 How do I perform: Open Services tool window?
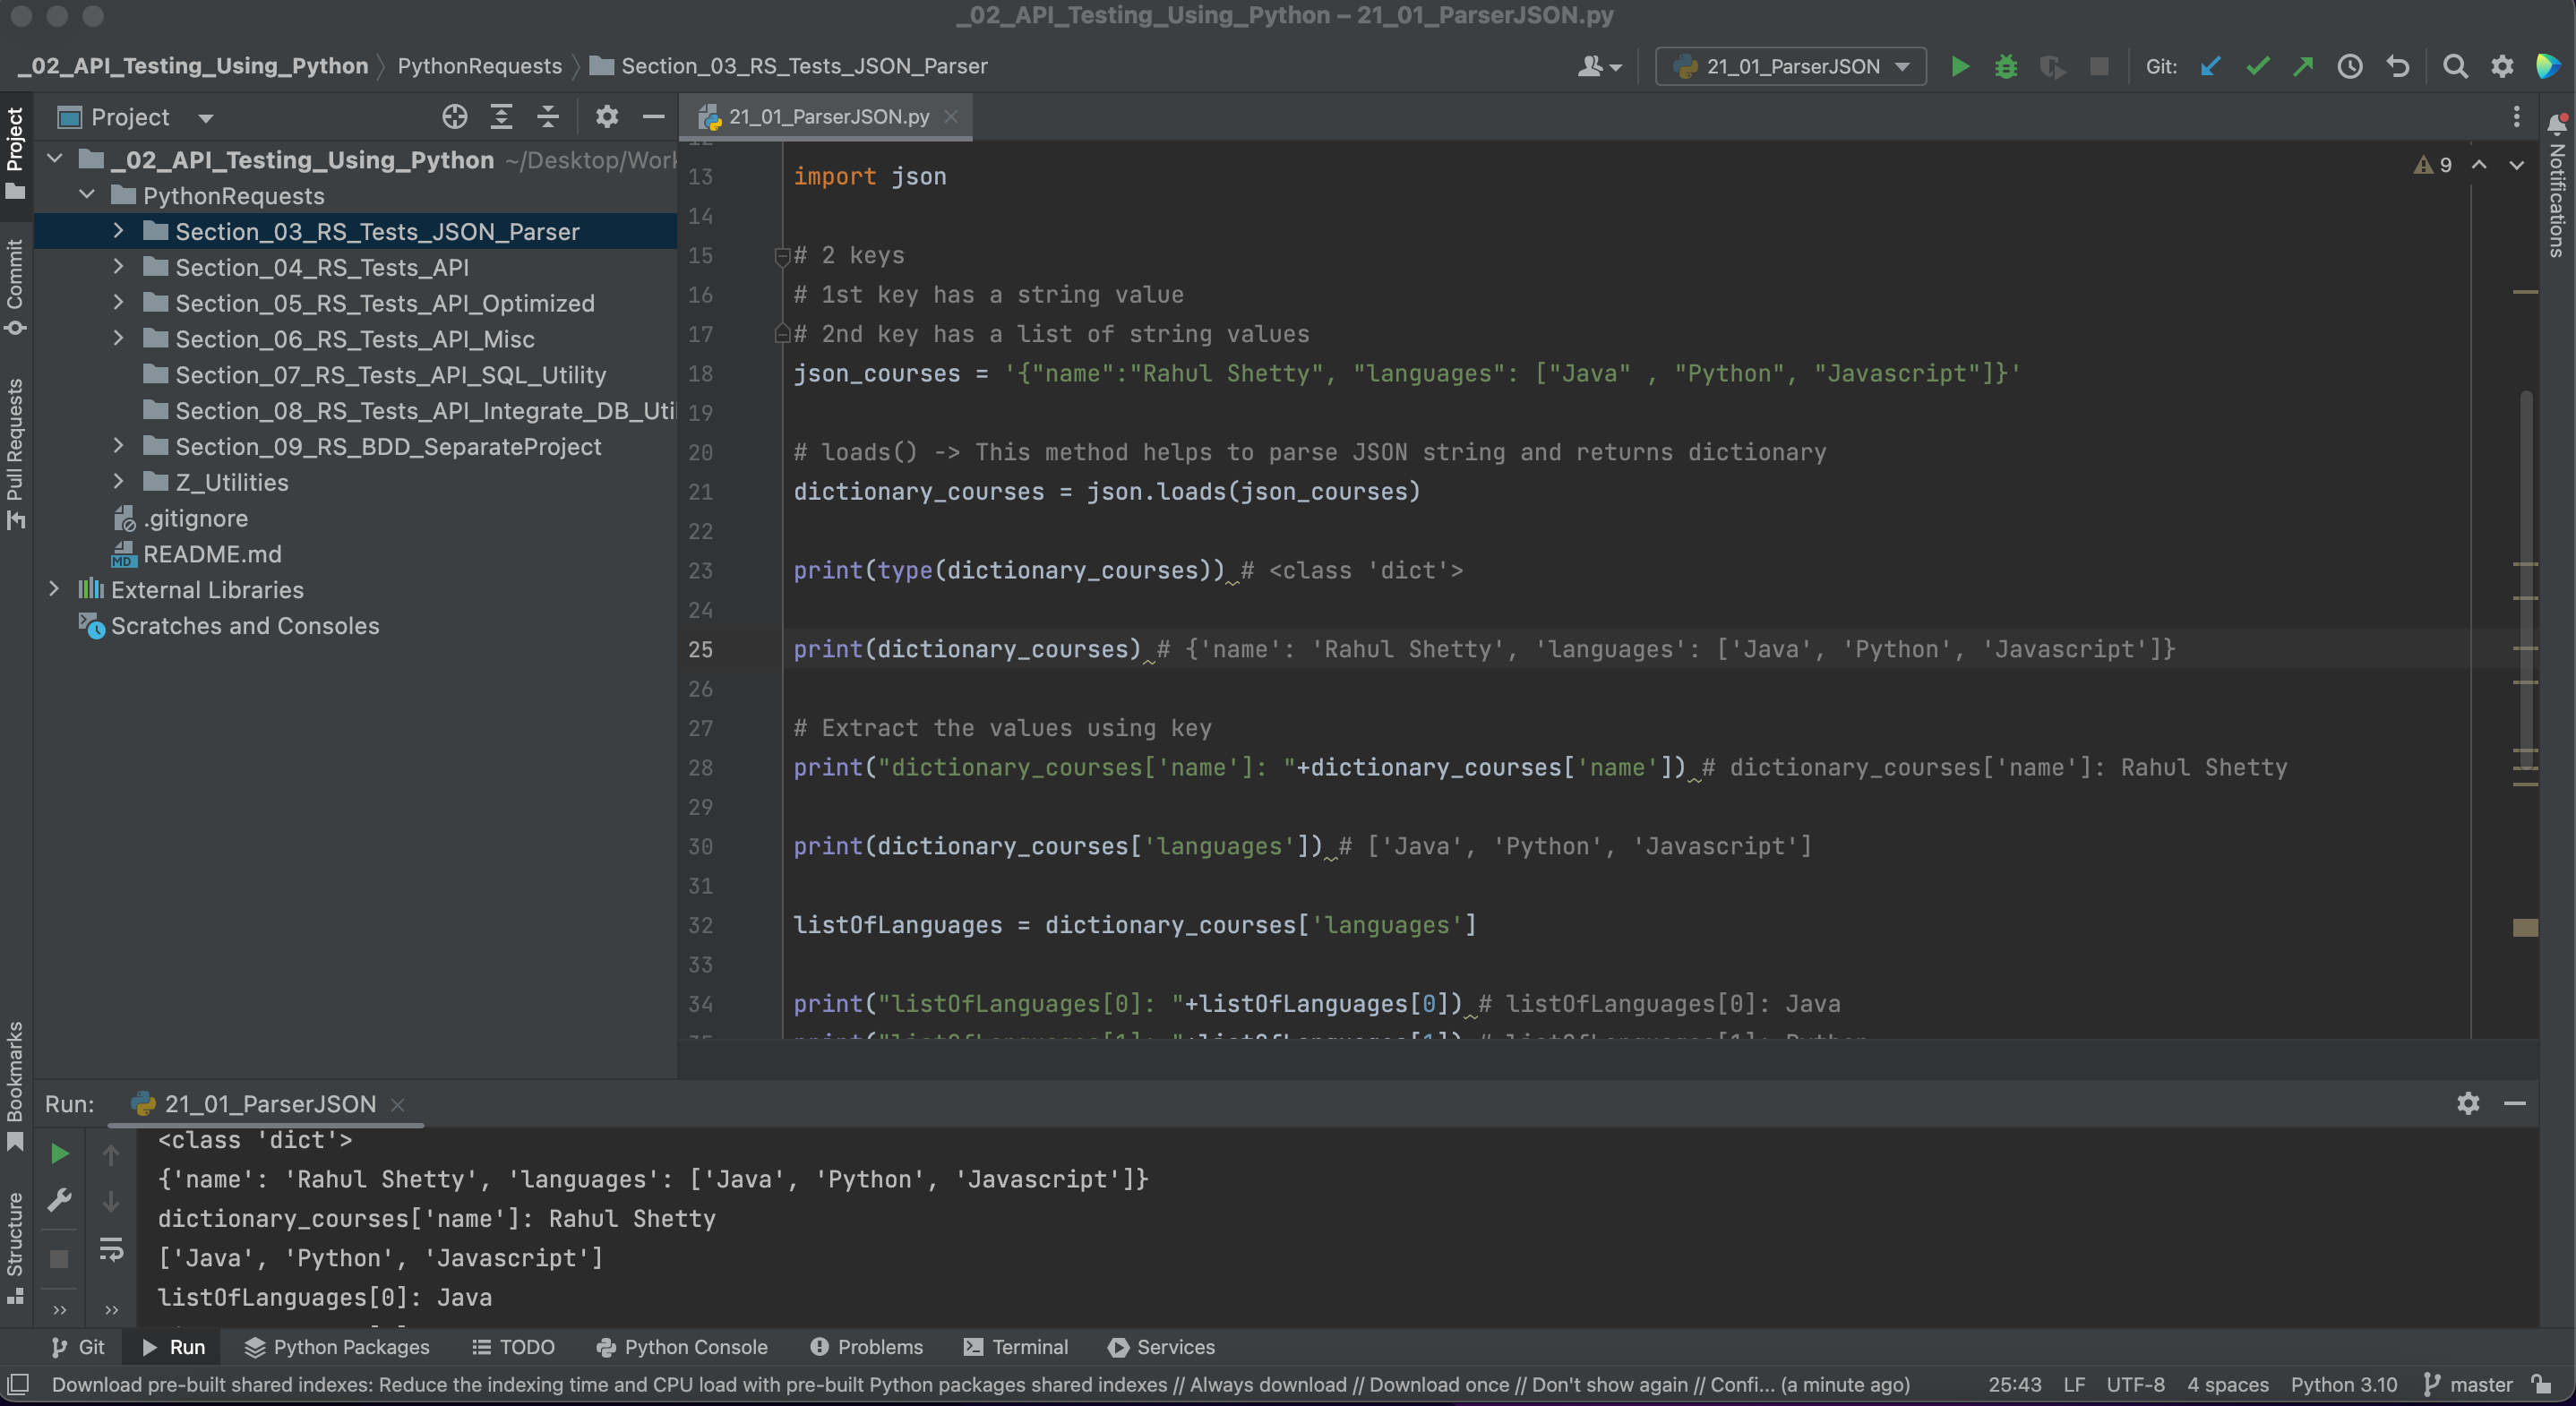[x=1162, y=1347]
